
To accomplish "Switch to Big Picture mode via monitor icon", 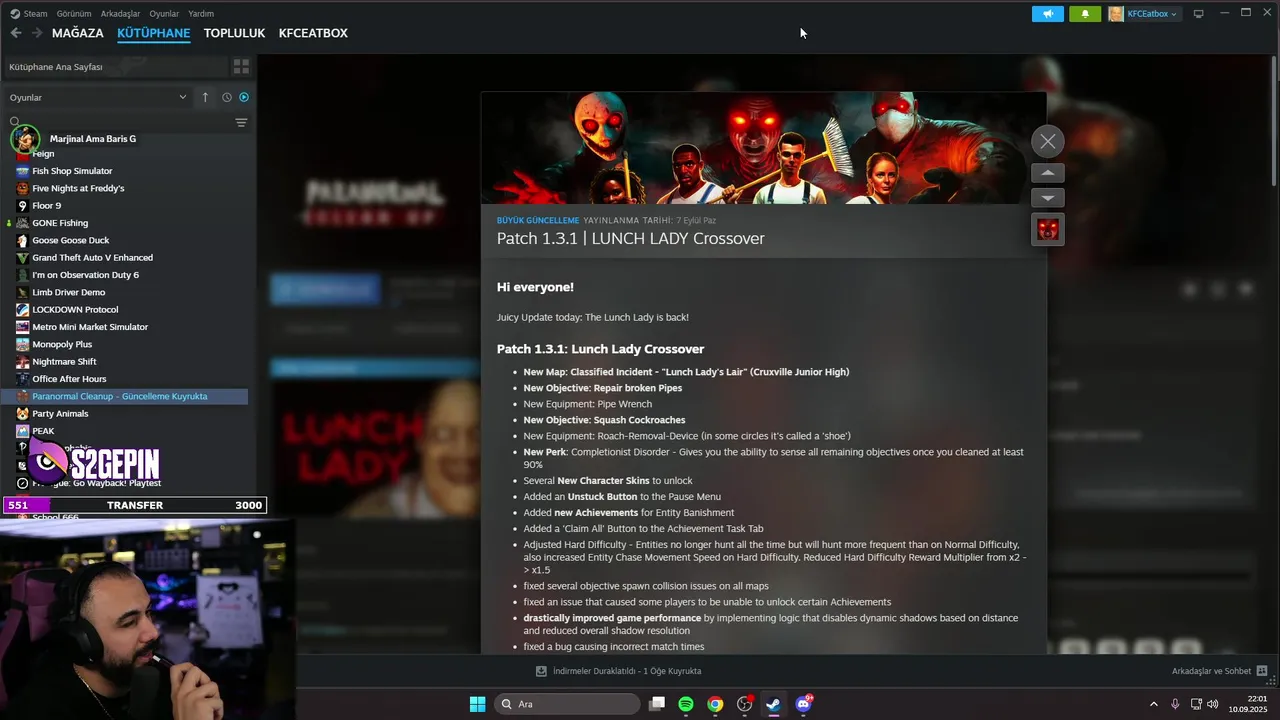I will pyautogui.click(x=1198, y=14).
